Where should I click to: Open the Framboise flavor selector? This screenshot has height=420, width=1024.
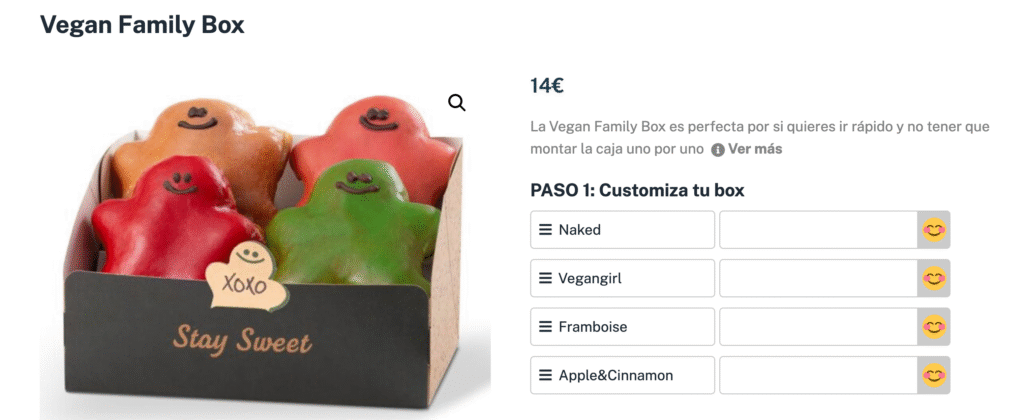point(622,327)
